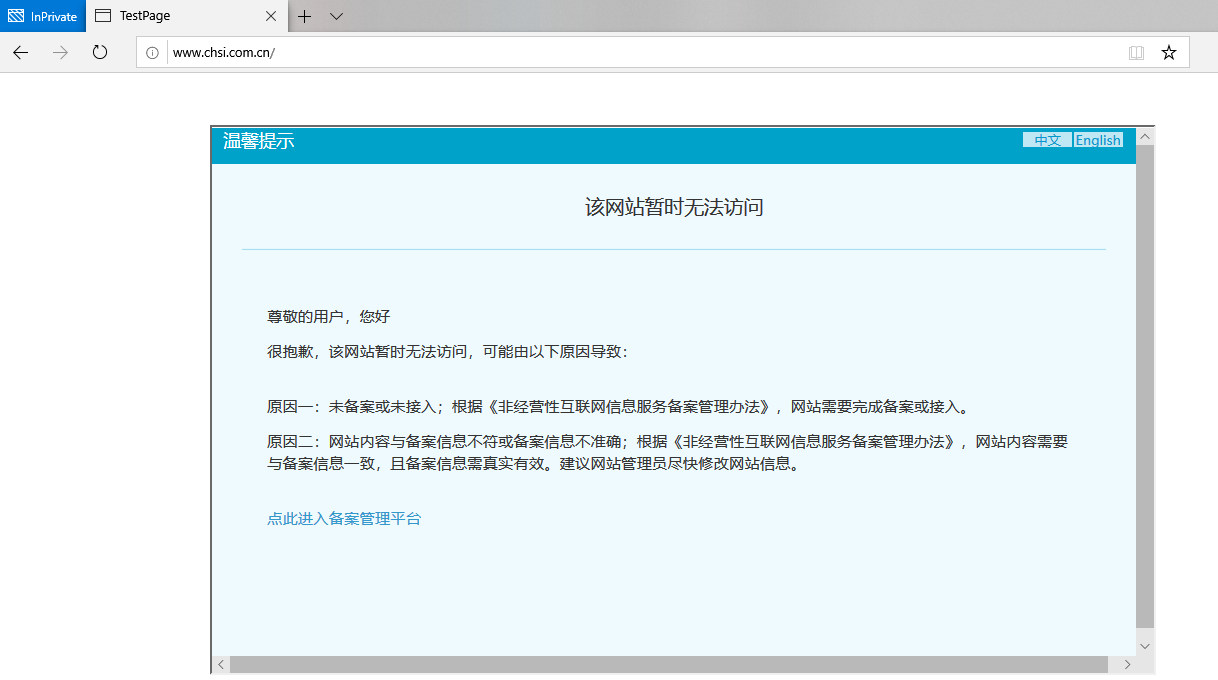Click the scroll down arrow in notice frame

point(1145,646)
